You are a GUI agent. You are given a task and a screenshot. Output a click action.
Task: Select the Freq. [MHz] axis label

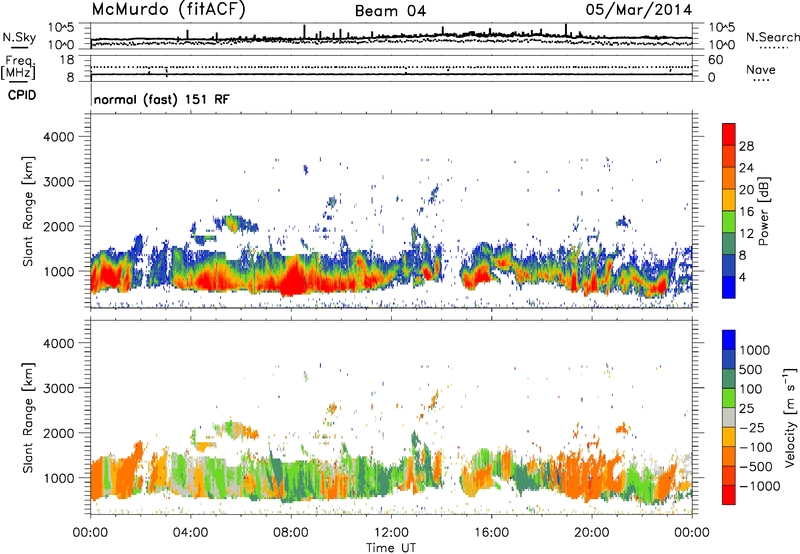point(20,68)
